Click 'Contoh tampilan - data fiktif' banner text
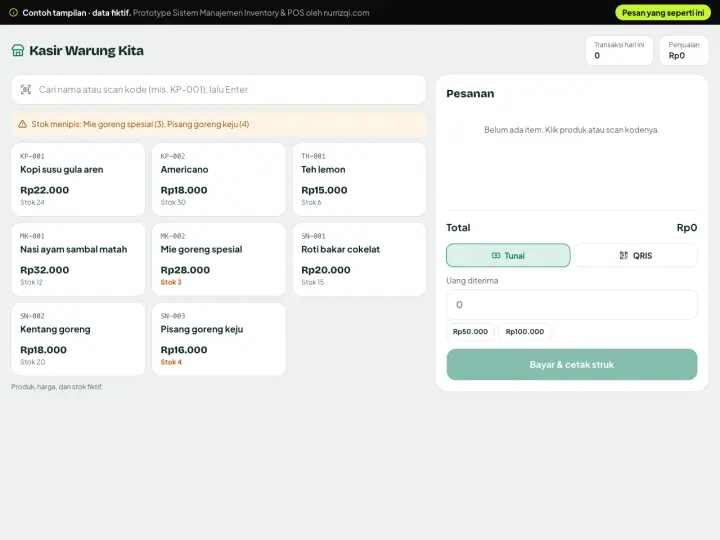720x540 pixels. (76, 13)
